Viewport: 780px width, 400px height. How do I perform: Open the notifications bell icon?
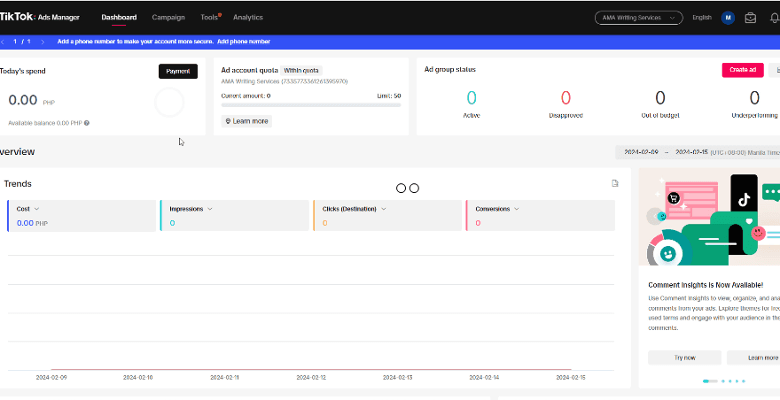(775, 18)
